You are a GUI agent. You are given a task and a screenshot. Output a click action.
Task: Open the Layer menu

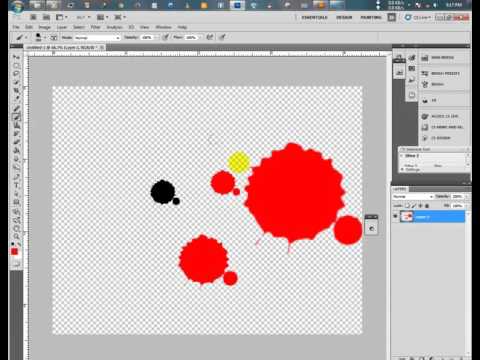(62, 27)
